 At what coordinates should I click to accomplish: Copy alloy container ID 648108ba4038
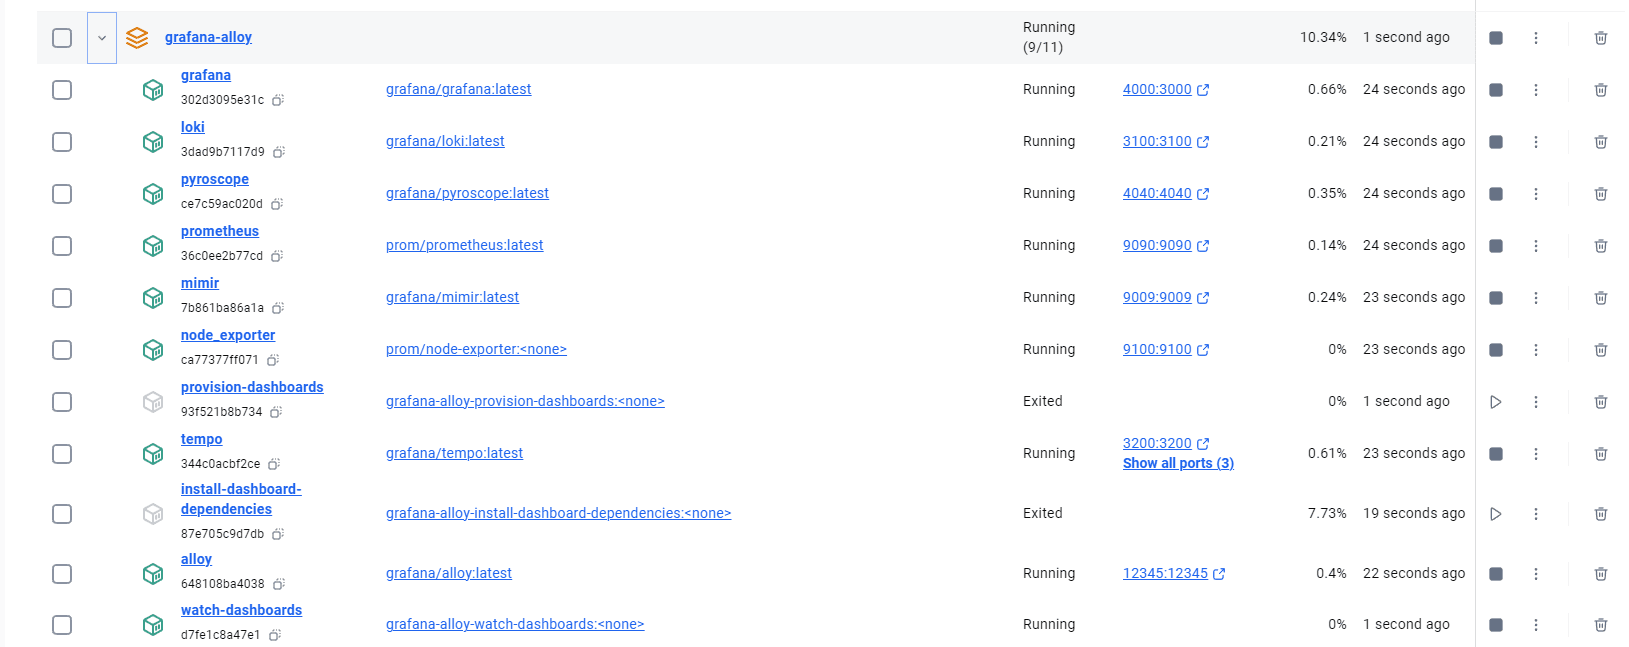pos(279,584)
